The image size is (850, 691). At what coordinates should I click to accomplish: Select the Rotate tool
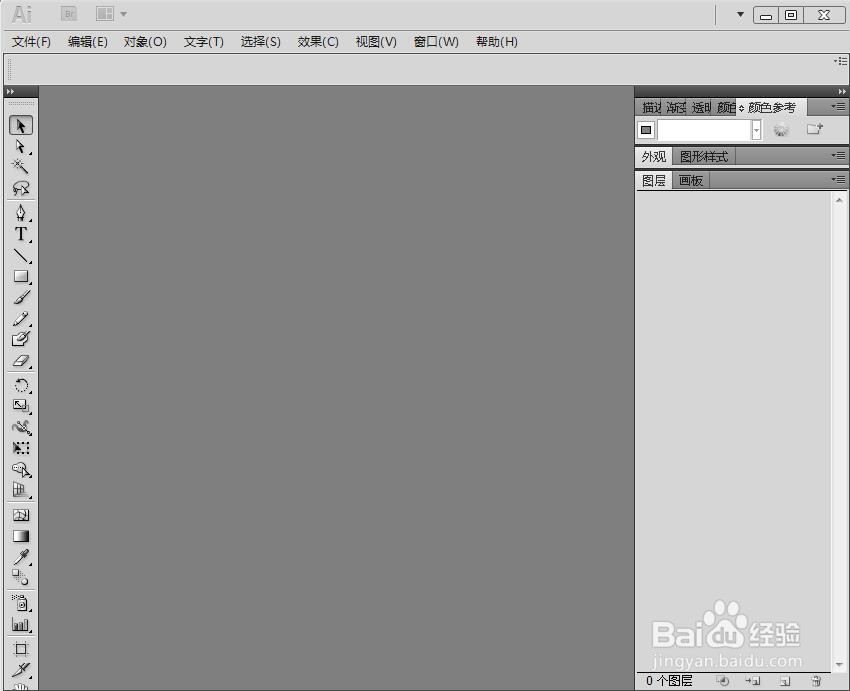[x=21, y=385]
